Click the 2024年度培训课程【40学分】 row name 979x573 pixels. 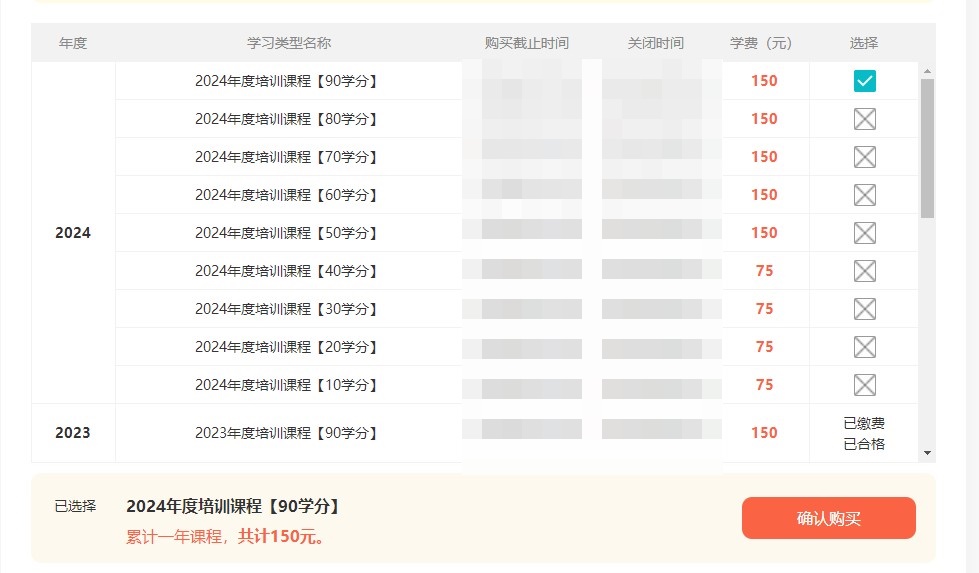click(x=288, y=271)
